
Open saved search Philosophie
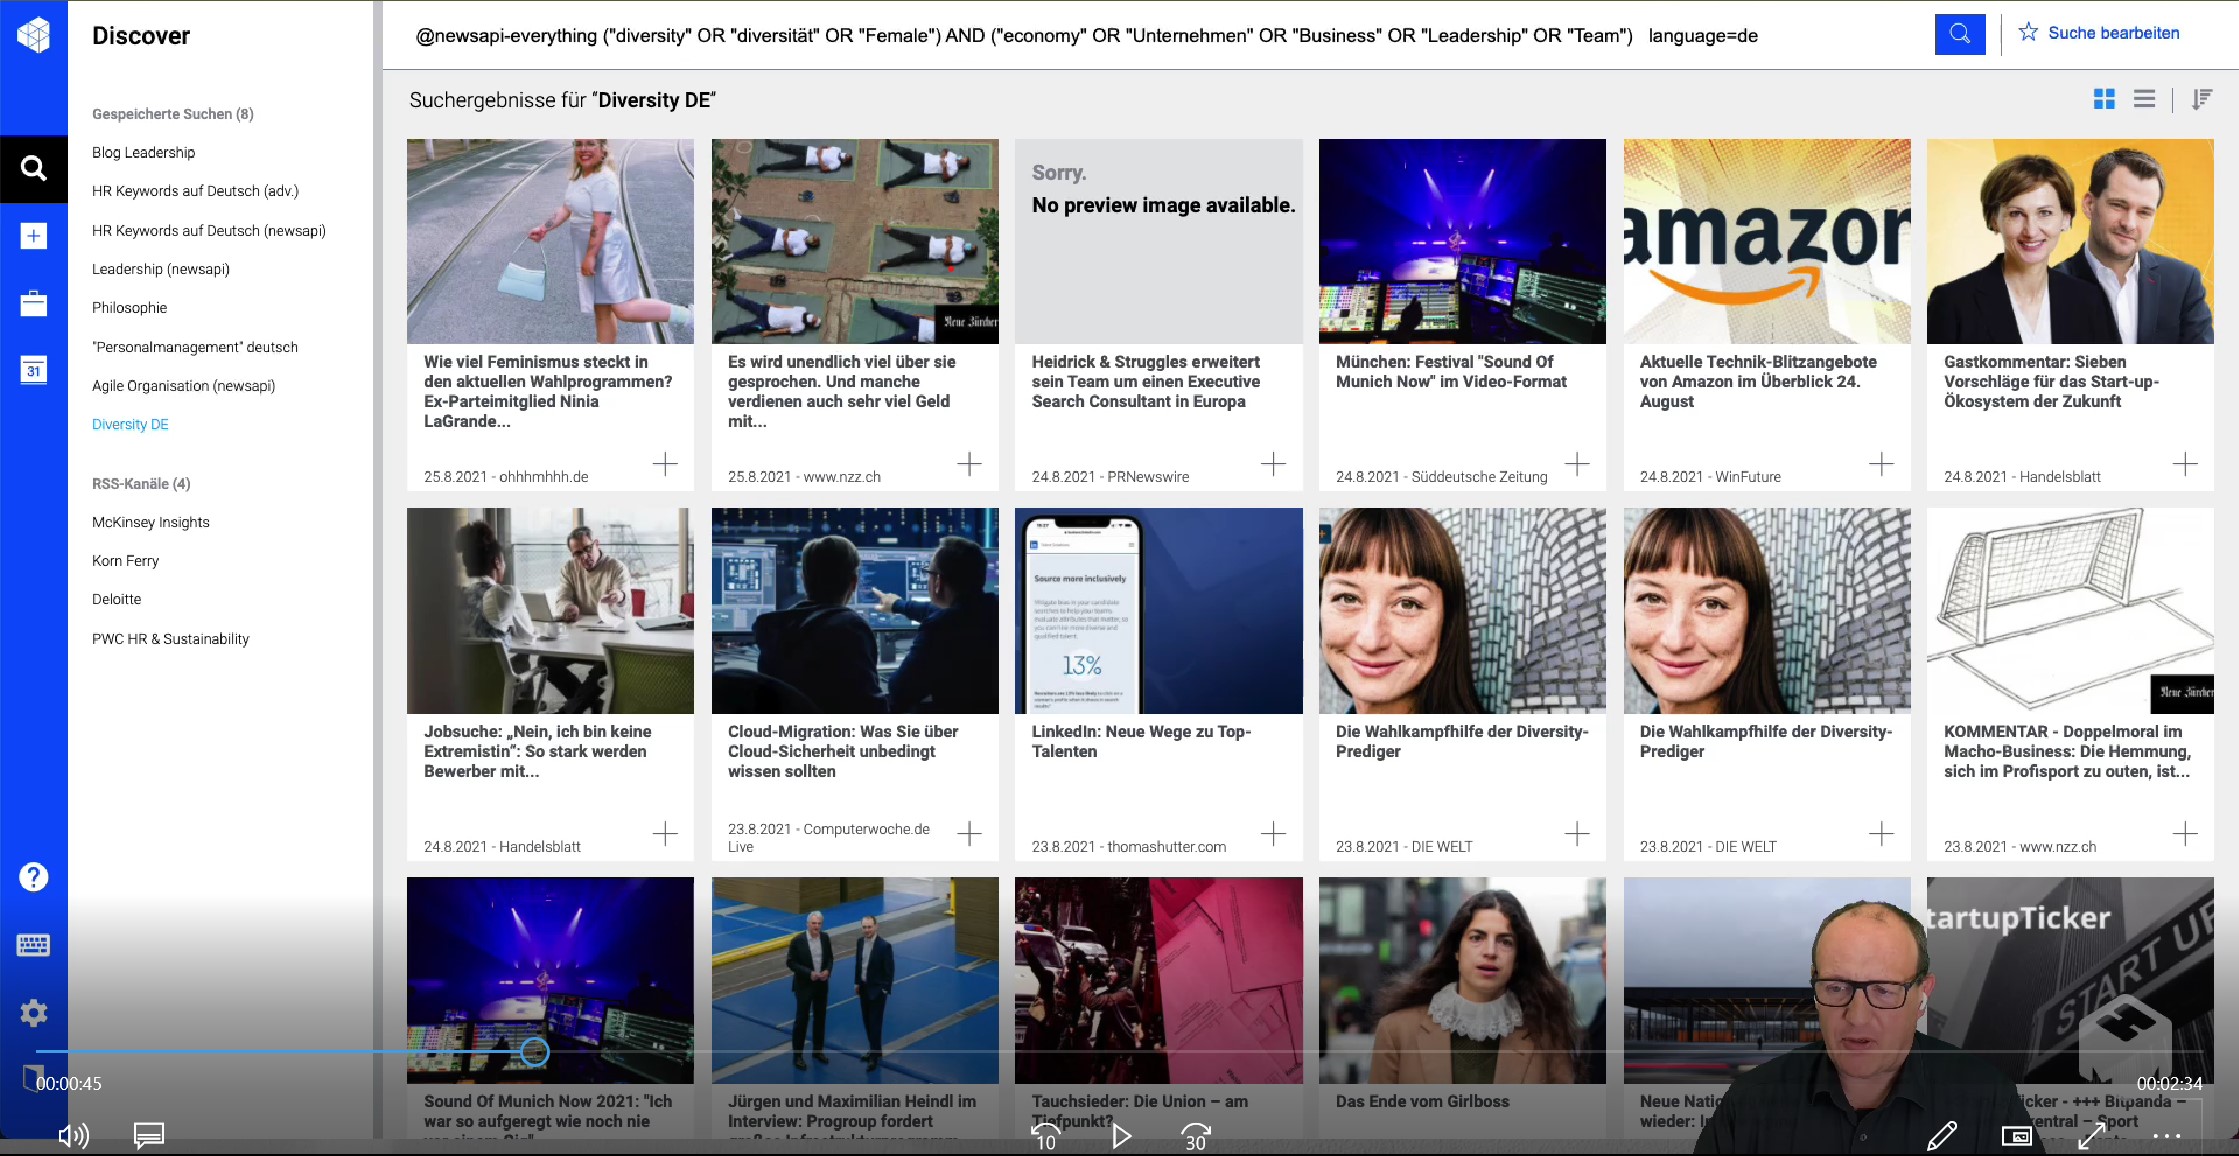pos(130,308)
